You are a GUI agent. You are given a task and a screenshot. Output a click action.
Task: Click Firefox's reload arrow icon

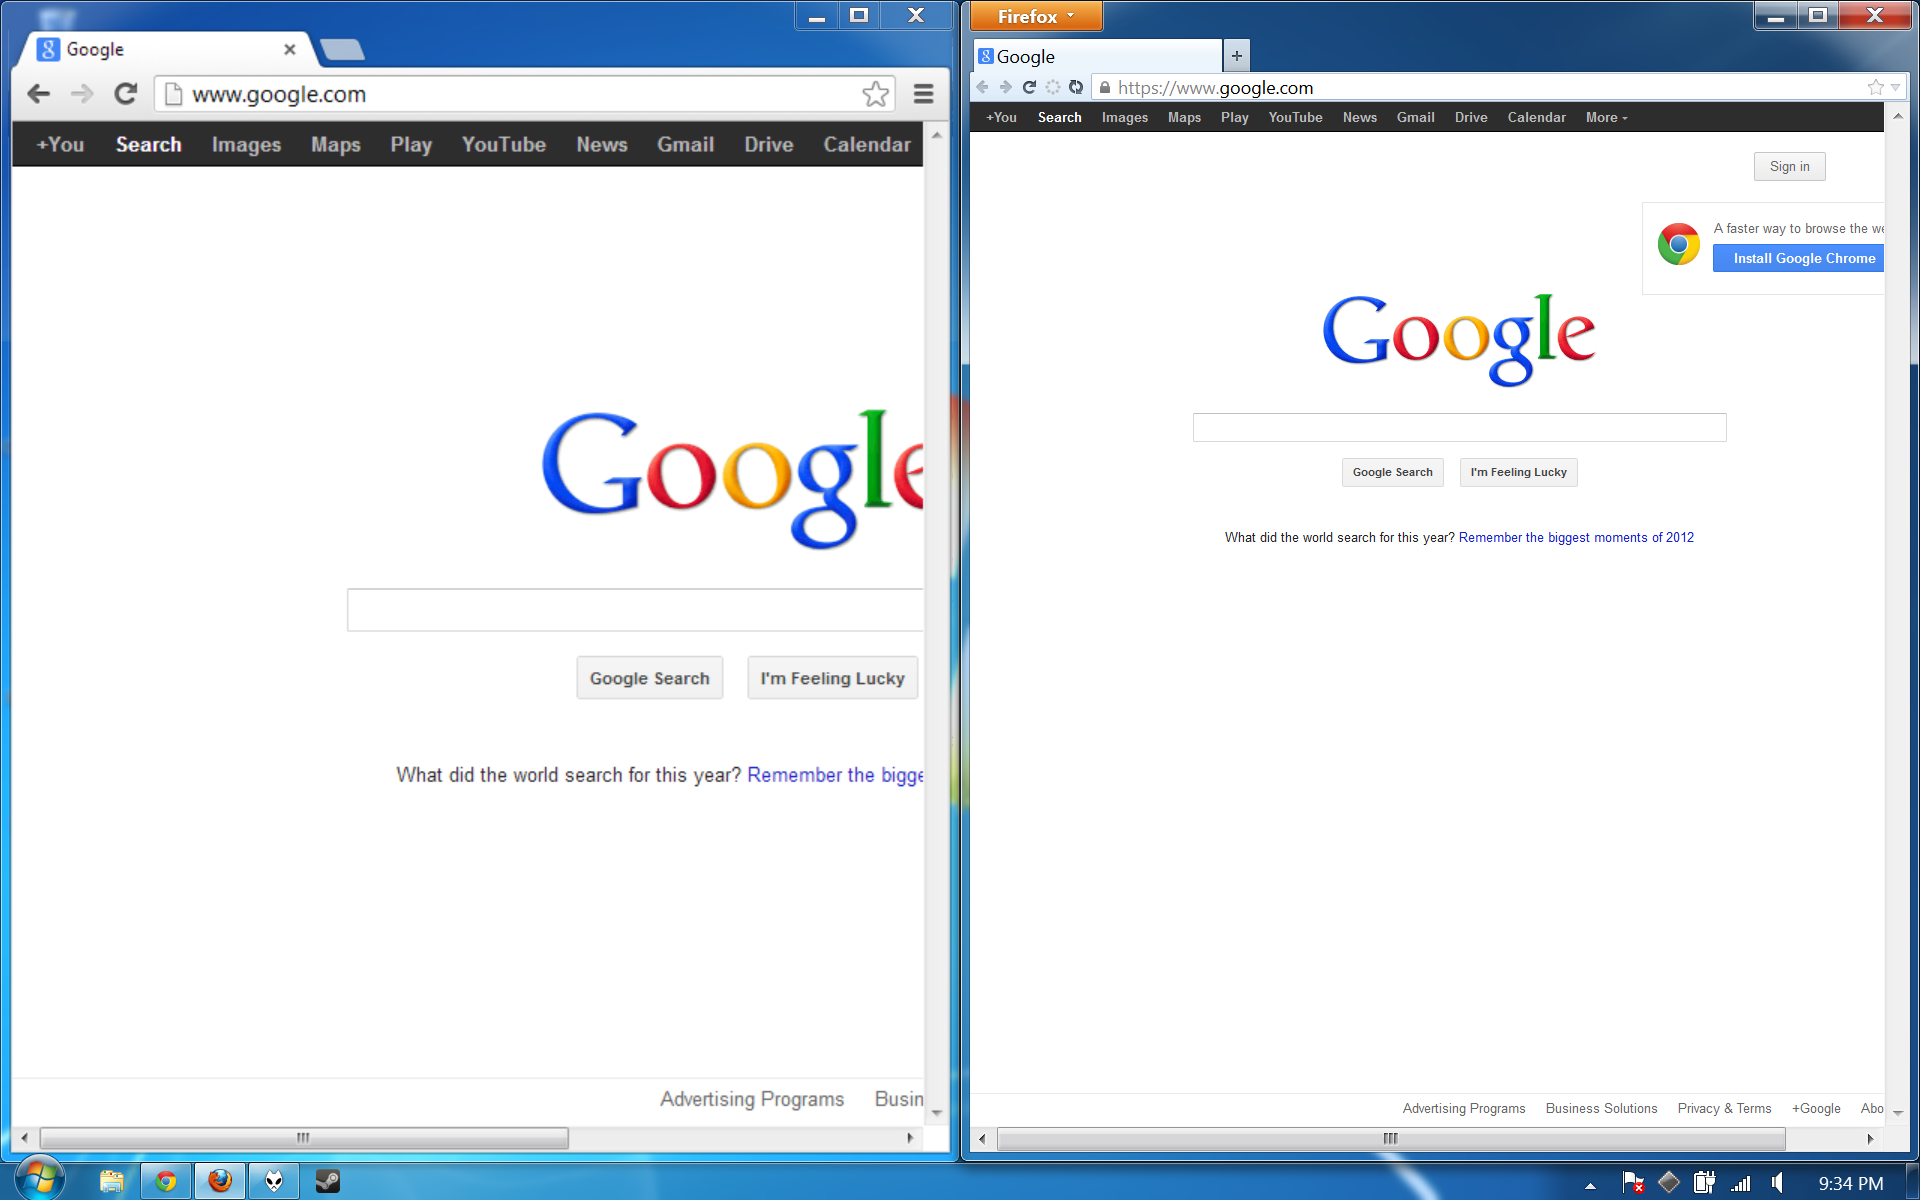[x=1029, y=87]
